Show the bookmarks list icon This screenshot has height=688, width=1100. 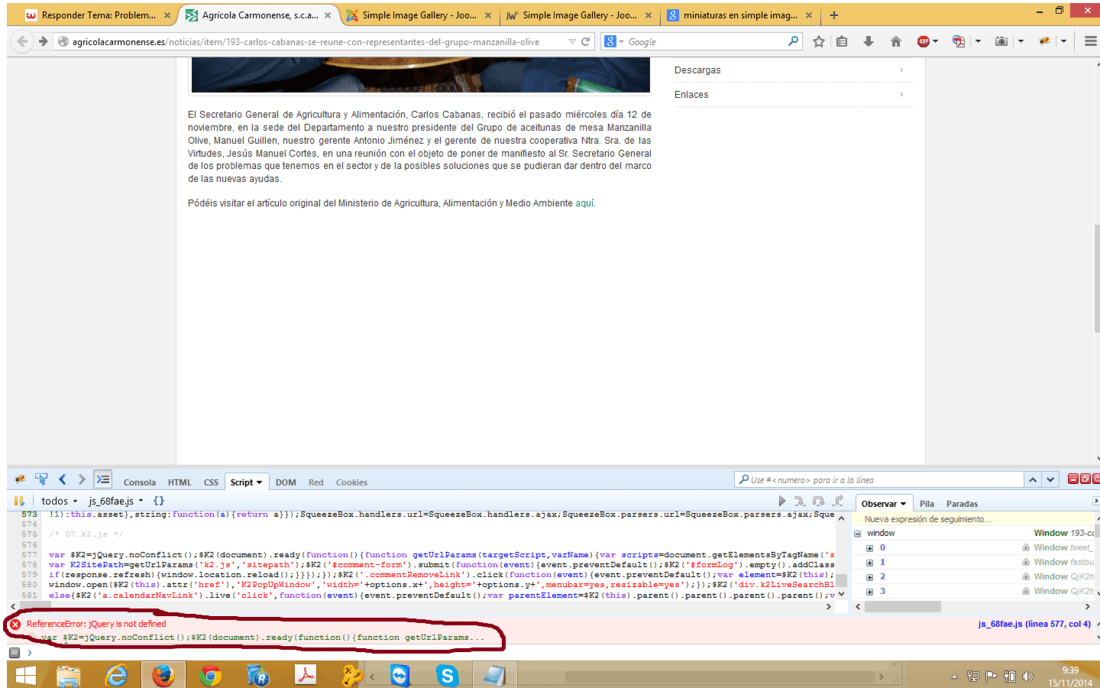click(842, 41)
